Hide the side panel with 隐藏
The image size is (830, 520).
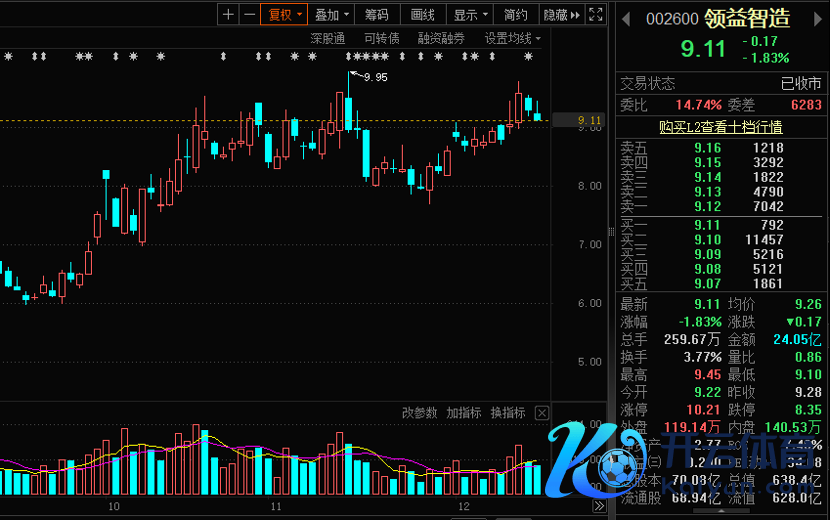click(x=560, y=14)
